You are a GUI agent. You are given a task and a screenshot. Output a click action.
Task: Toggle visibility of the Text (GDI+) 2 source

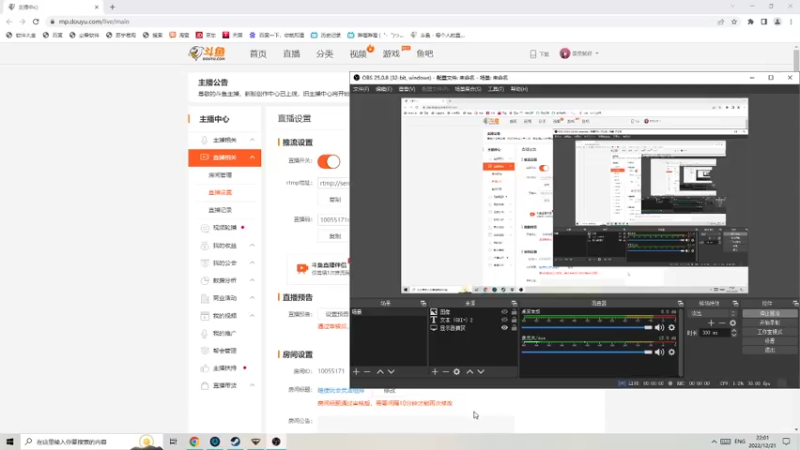[x=504, y=320]
